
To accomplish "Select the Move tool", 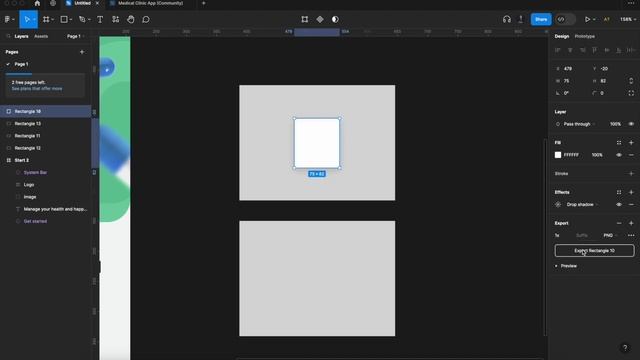I will pos(27,19).
